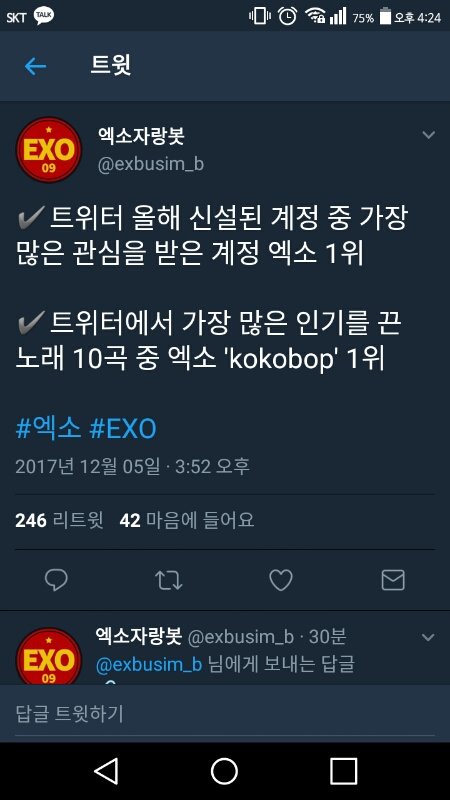Tap the blue back arrow
450x800 pixels.
35,66
